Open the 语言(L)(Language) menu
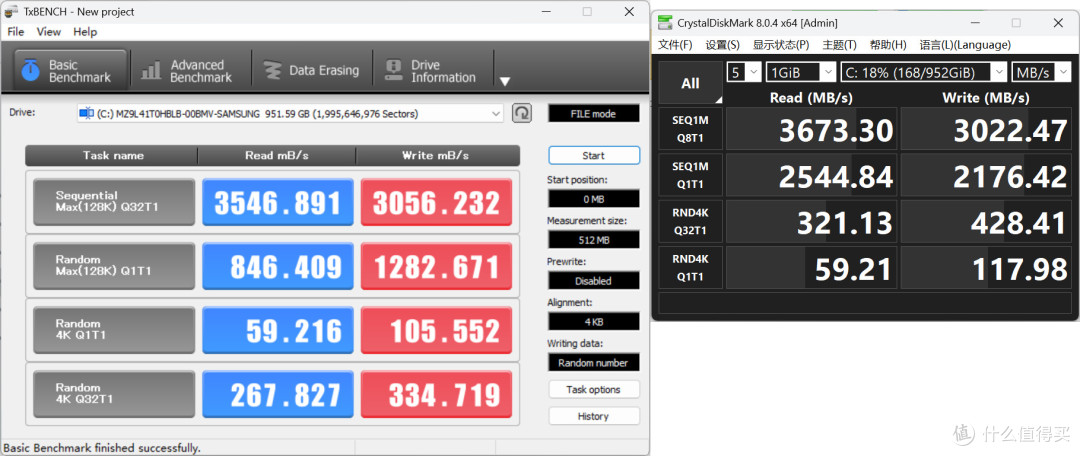 click(x=965, y=45)
